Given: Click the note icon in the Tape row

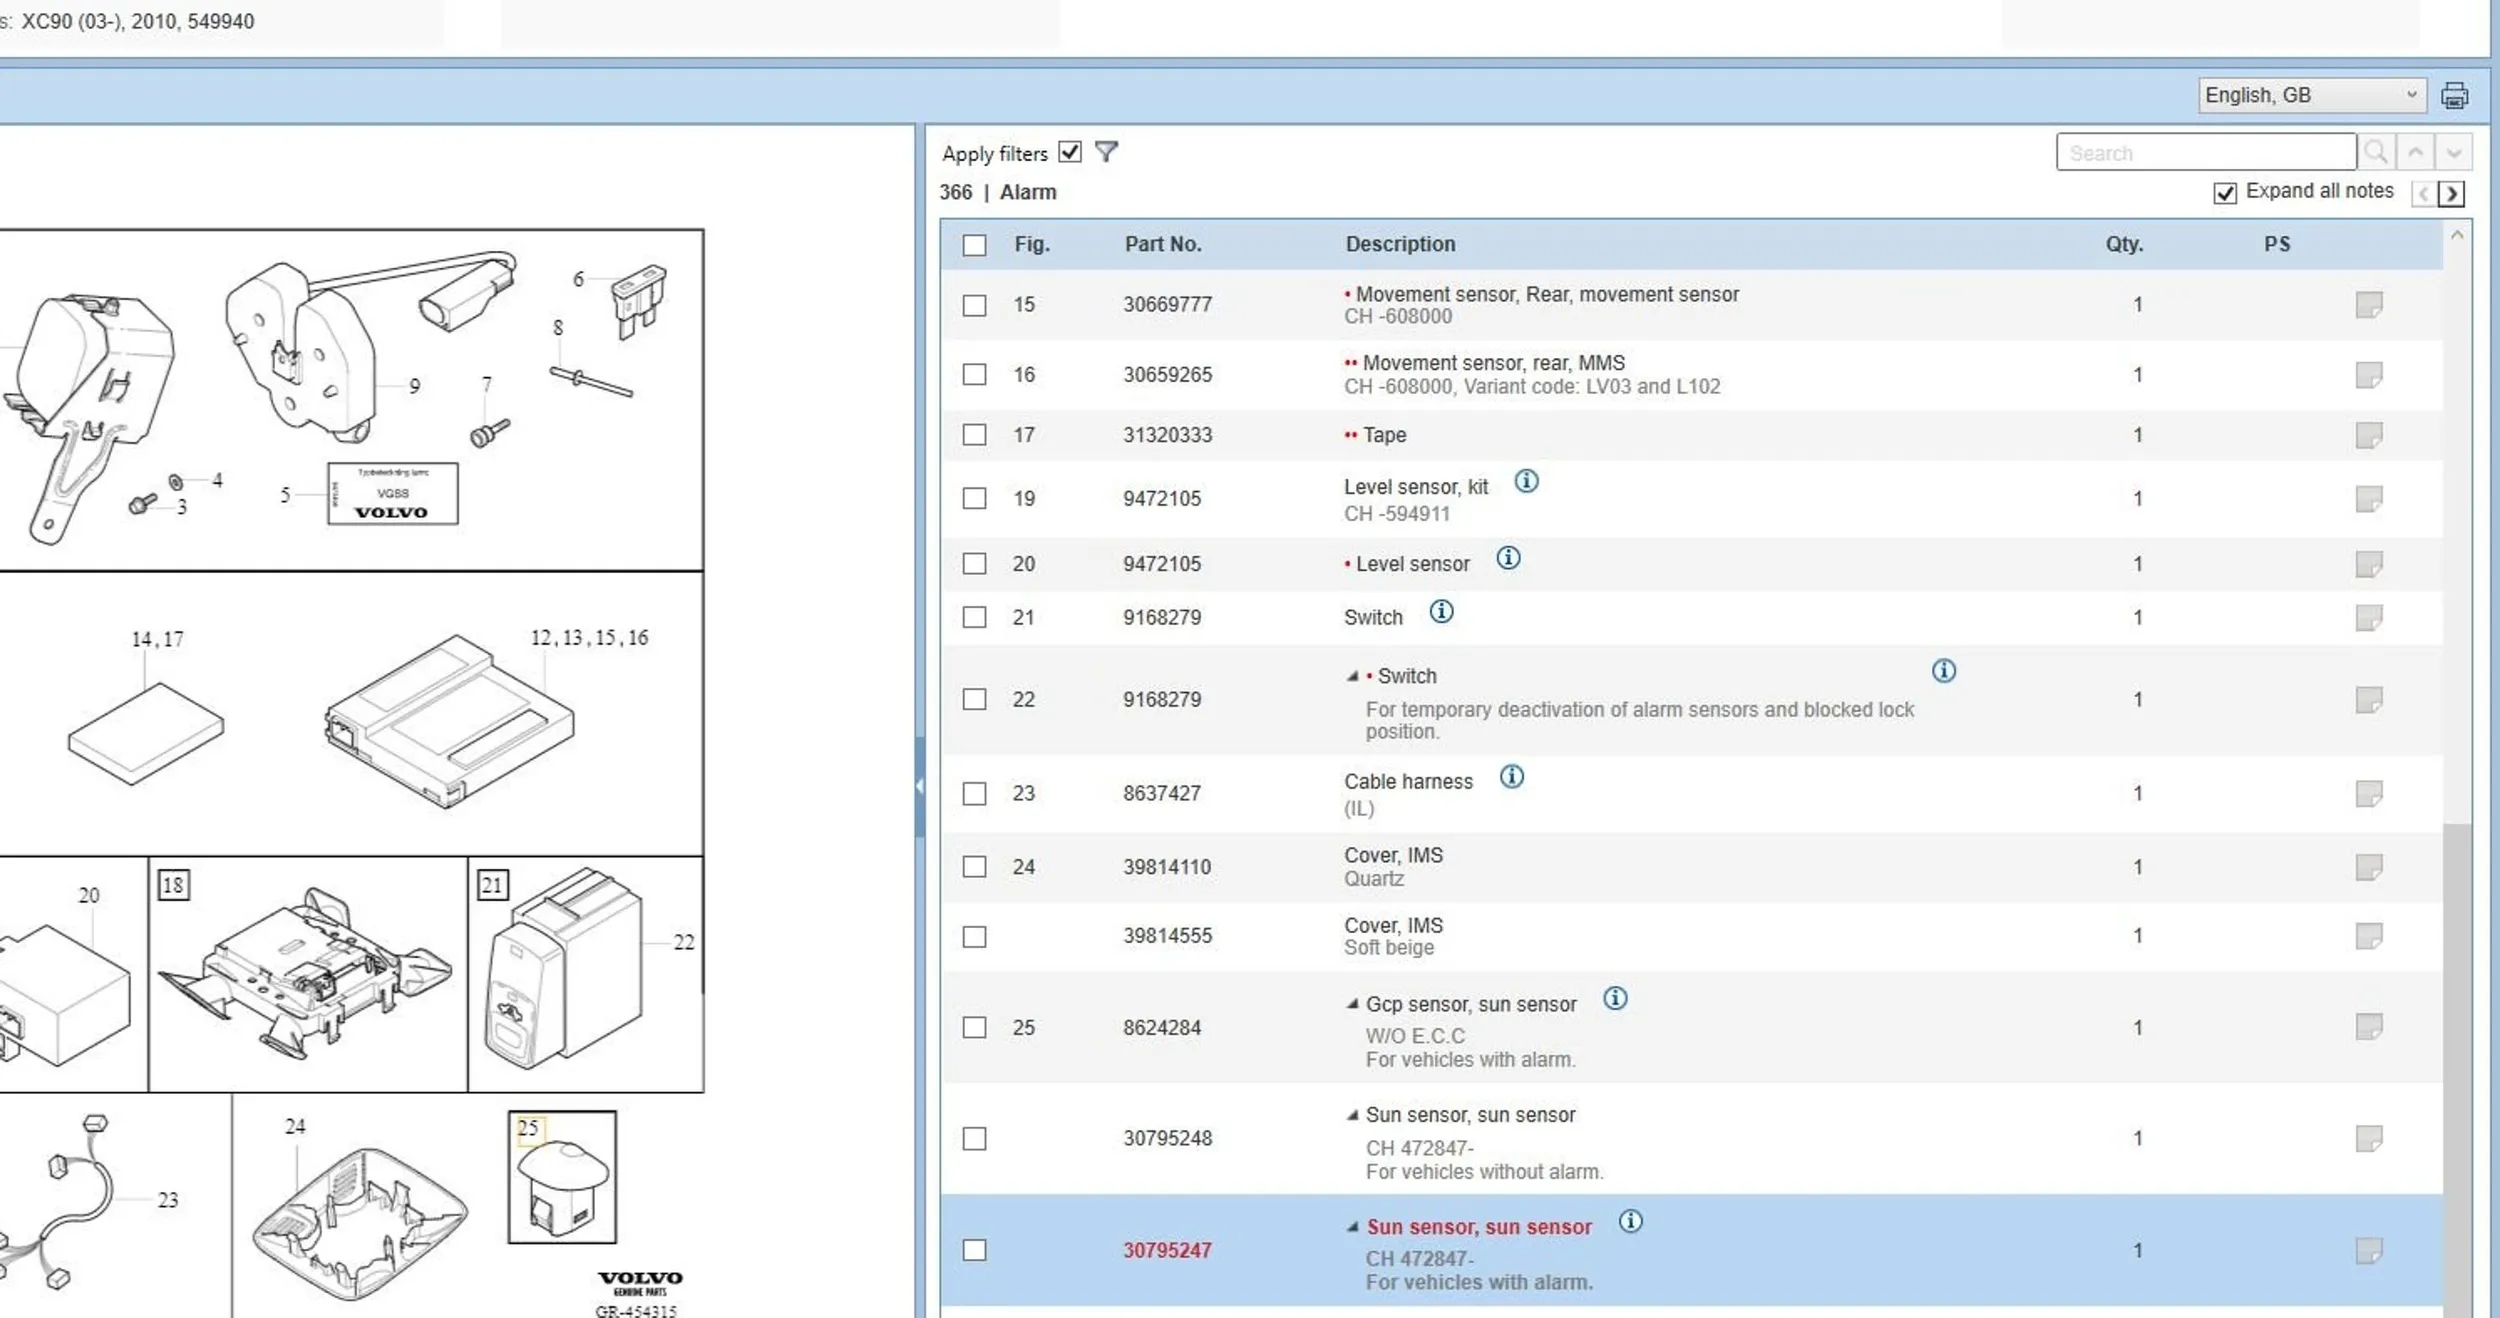Looking at the screenshot, I should [2368, 435].
